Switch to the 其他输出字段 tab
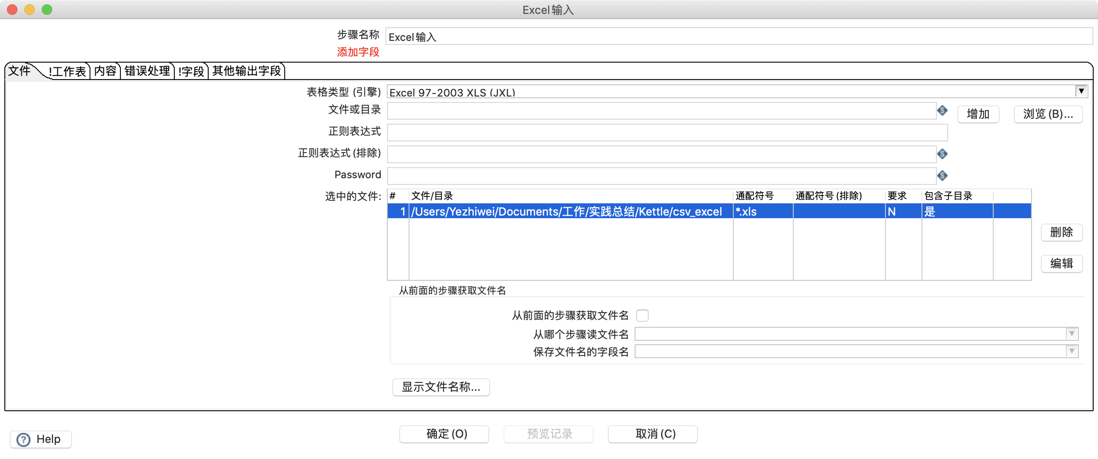1098x459 pixels. click(x=247, y=71)
